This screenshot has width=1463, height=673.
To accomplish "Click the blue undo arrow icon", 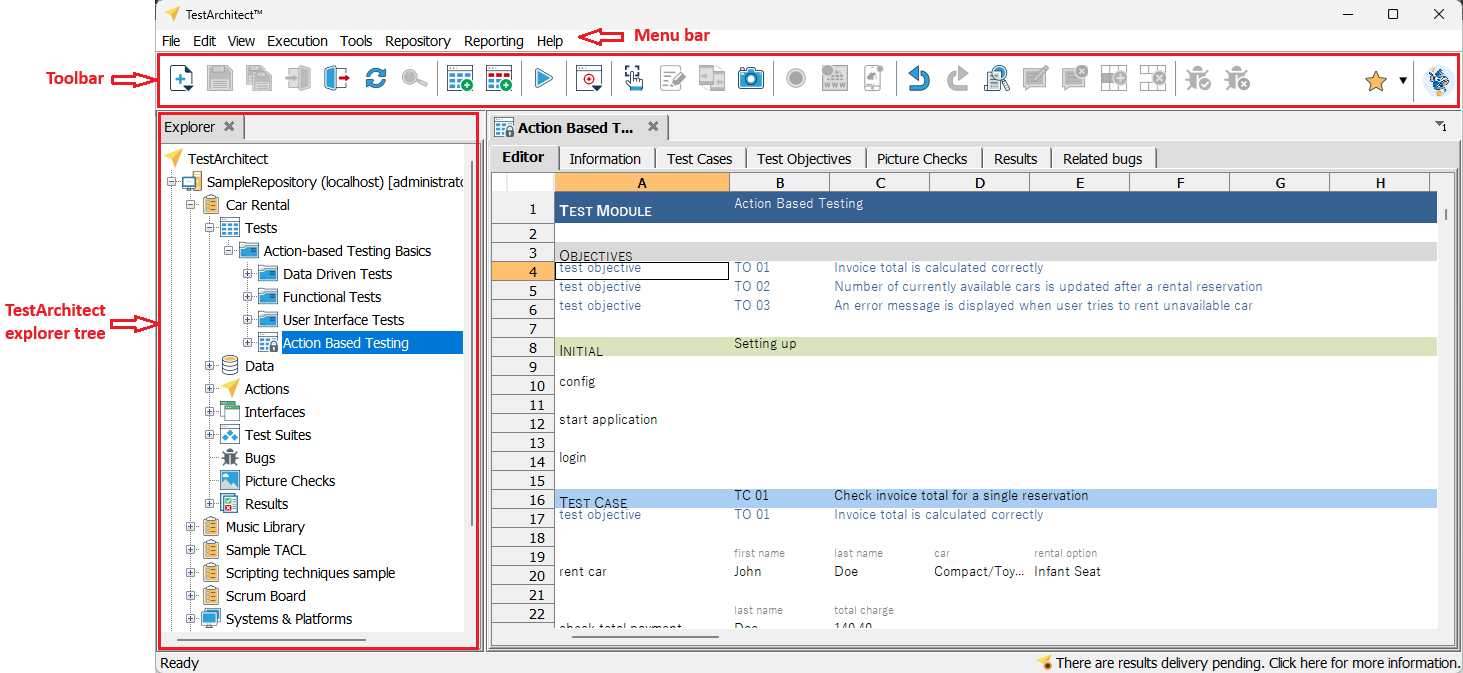I will (x=919, y=79).
